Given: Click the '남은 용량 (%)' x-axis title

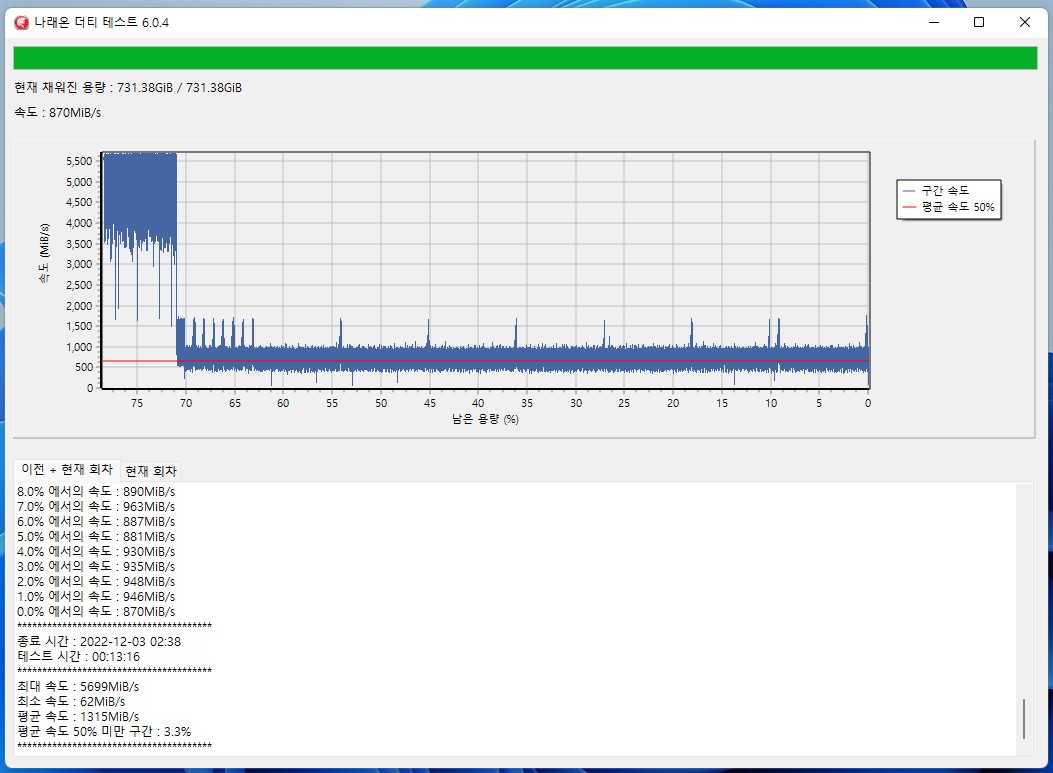Looking at the screenshot, I should click(485, 419).
